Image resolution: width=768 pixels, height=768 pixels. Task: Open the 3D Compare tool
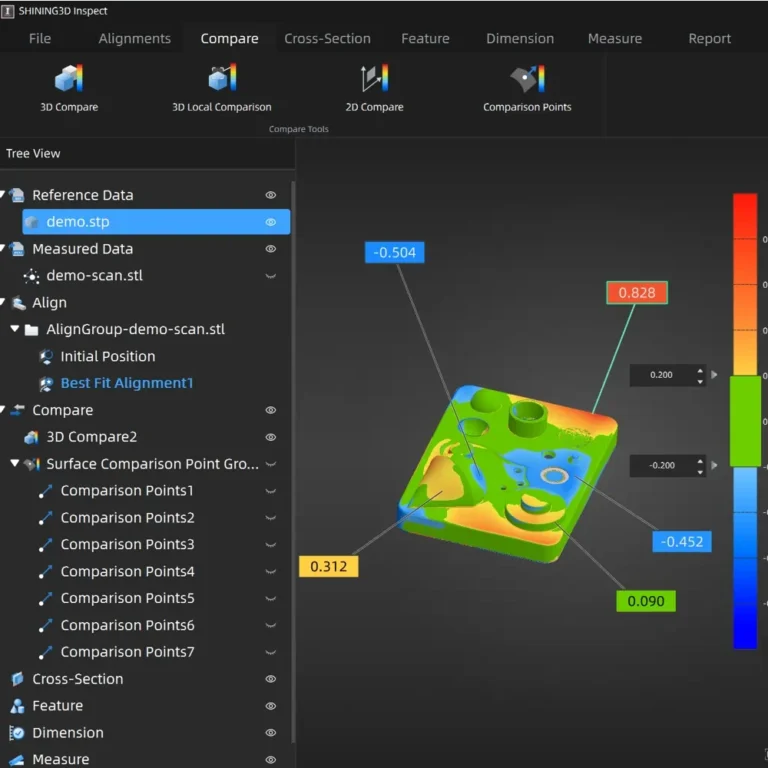click(69, 88)
